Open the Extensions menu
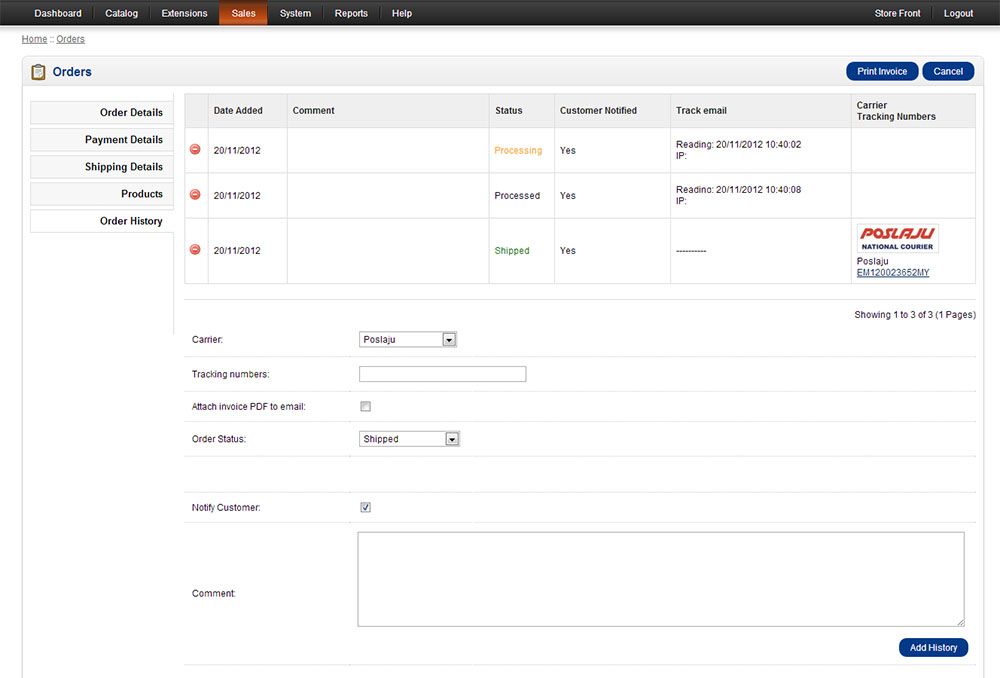This screenshot has width=1000, height=678. [x=184, y=13]
